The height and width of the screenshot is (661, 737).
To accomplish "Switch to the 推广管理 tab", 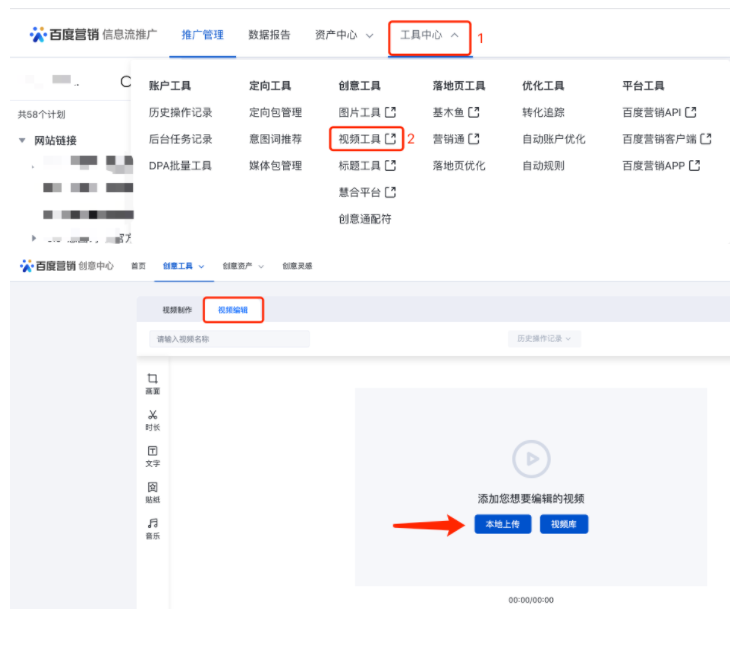I will [x=203, y=35].
